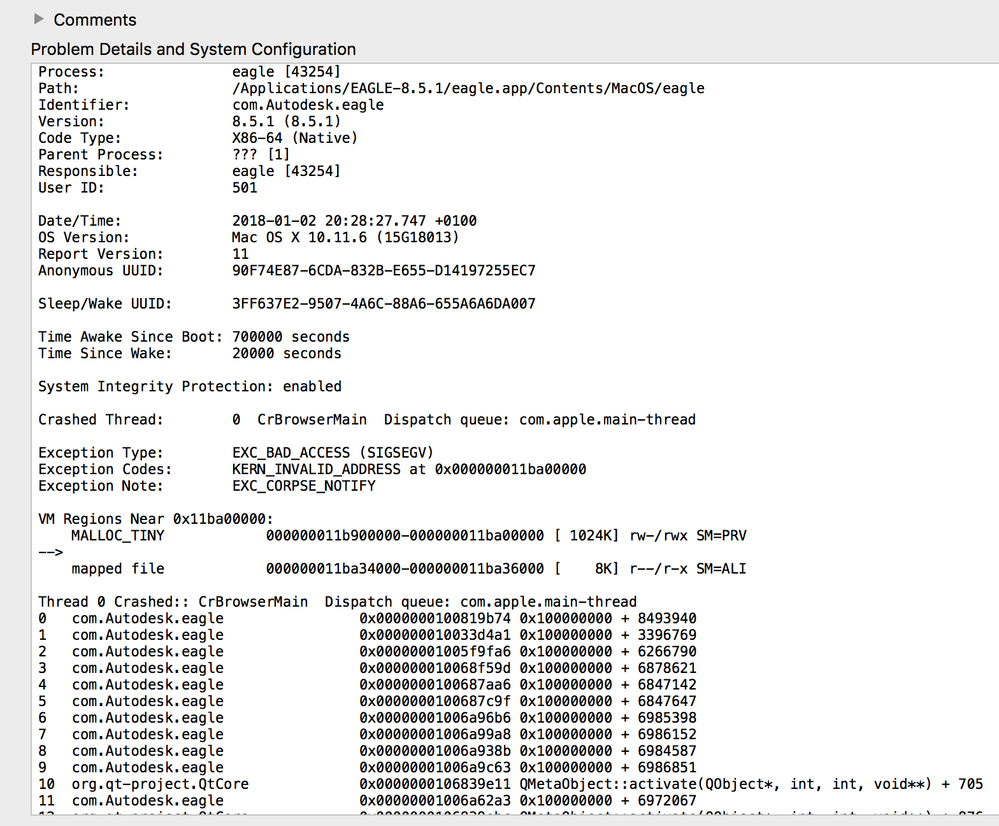Click the "MALLOC_TINY" region name
The width and height of the screenshot is (999, 826).
tap(118, 535)
